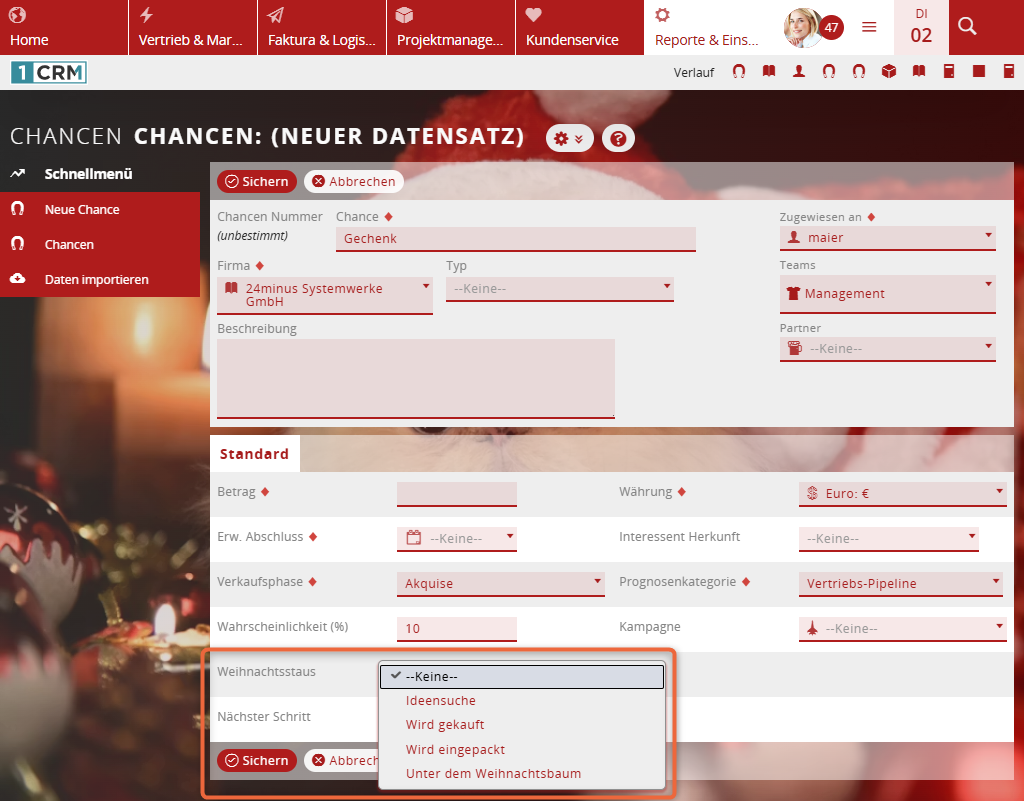Viewport: 1024px width, 801px height.
Task: Click the search magnifier icon
Action: (x=966, y=27)
